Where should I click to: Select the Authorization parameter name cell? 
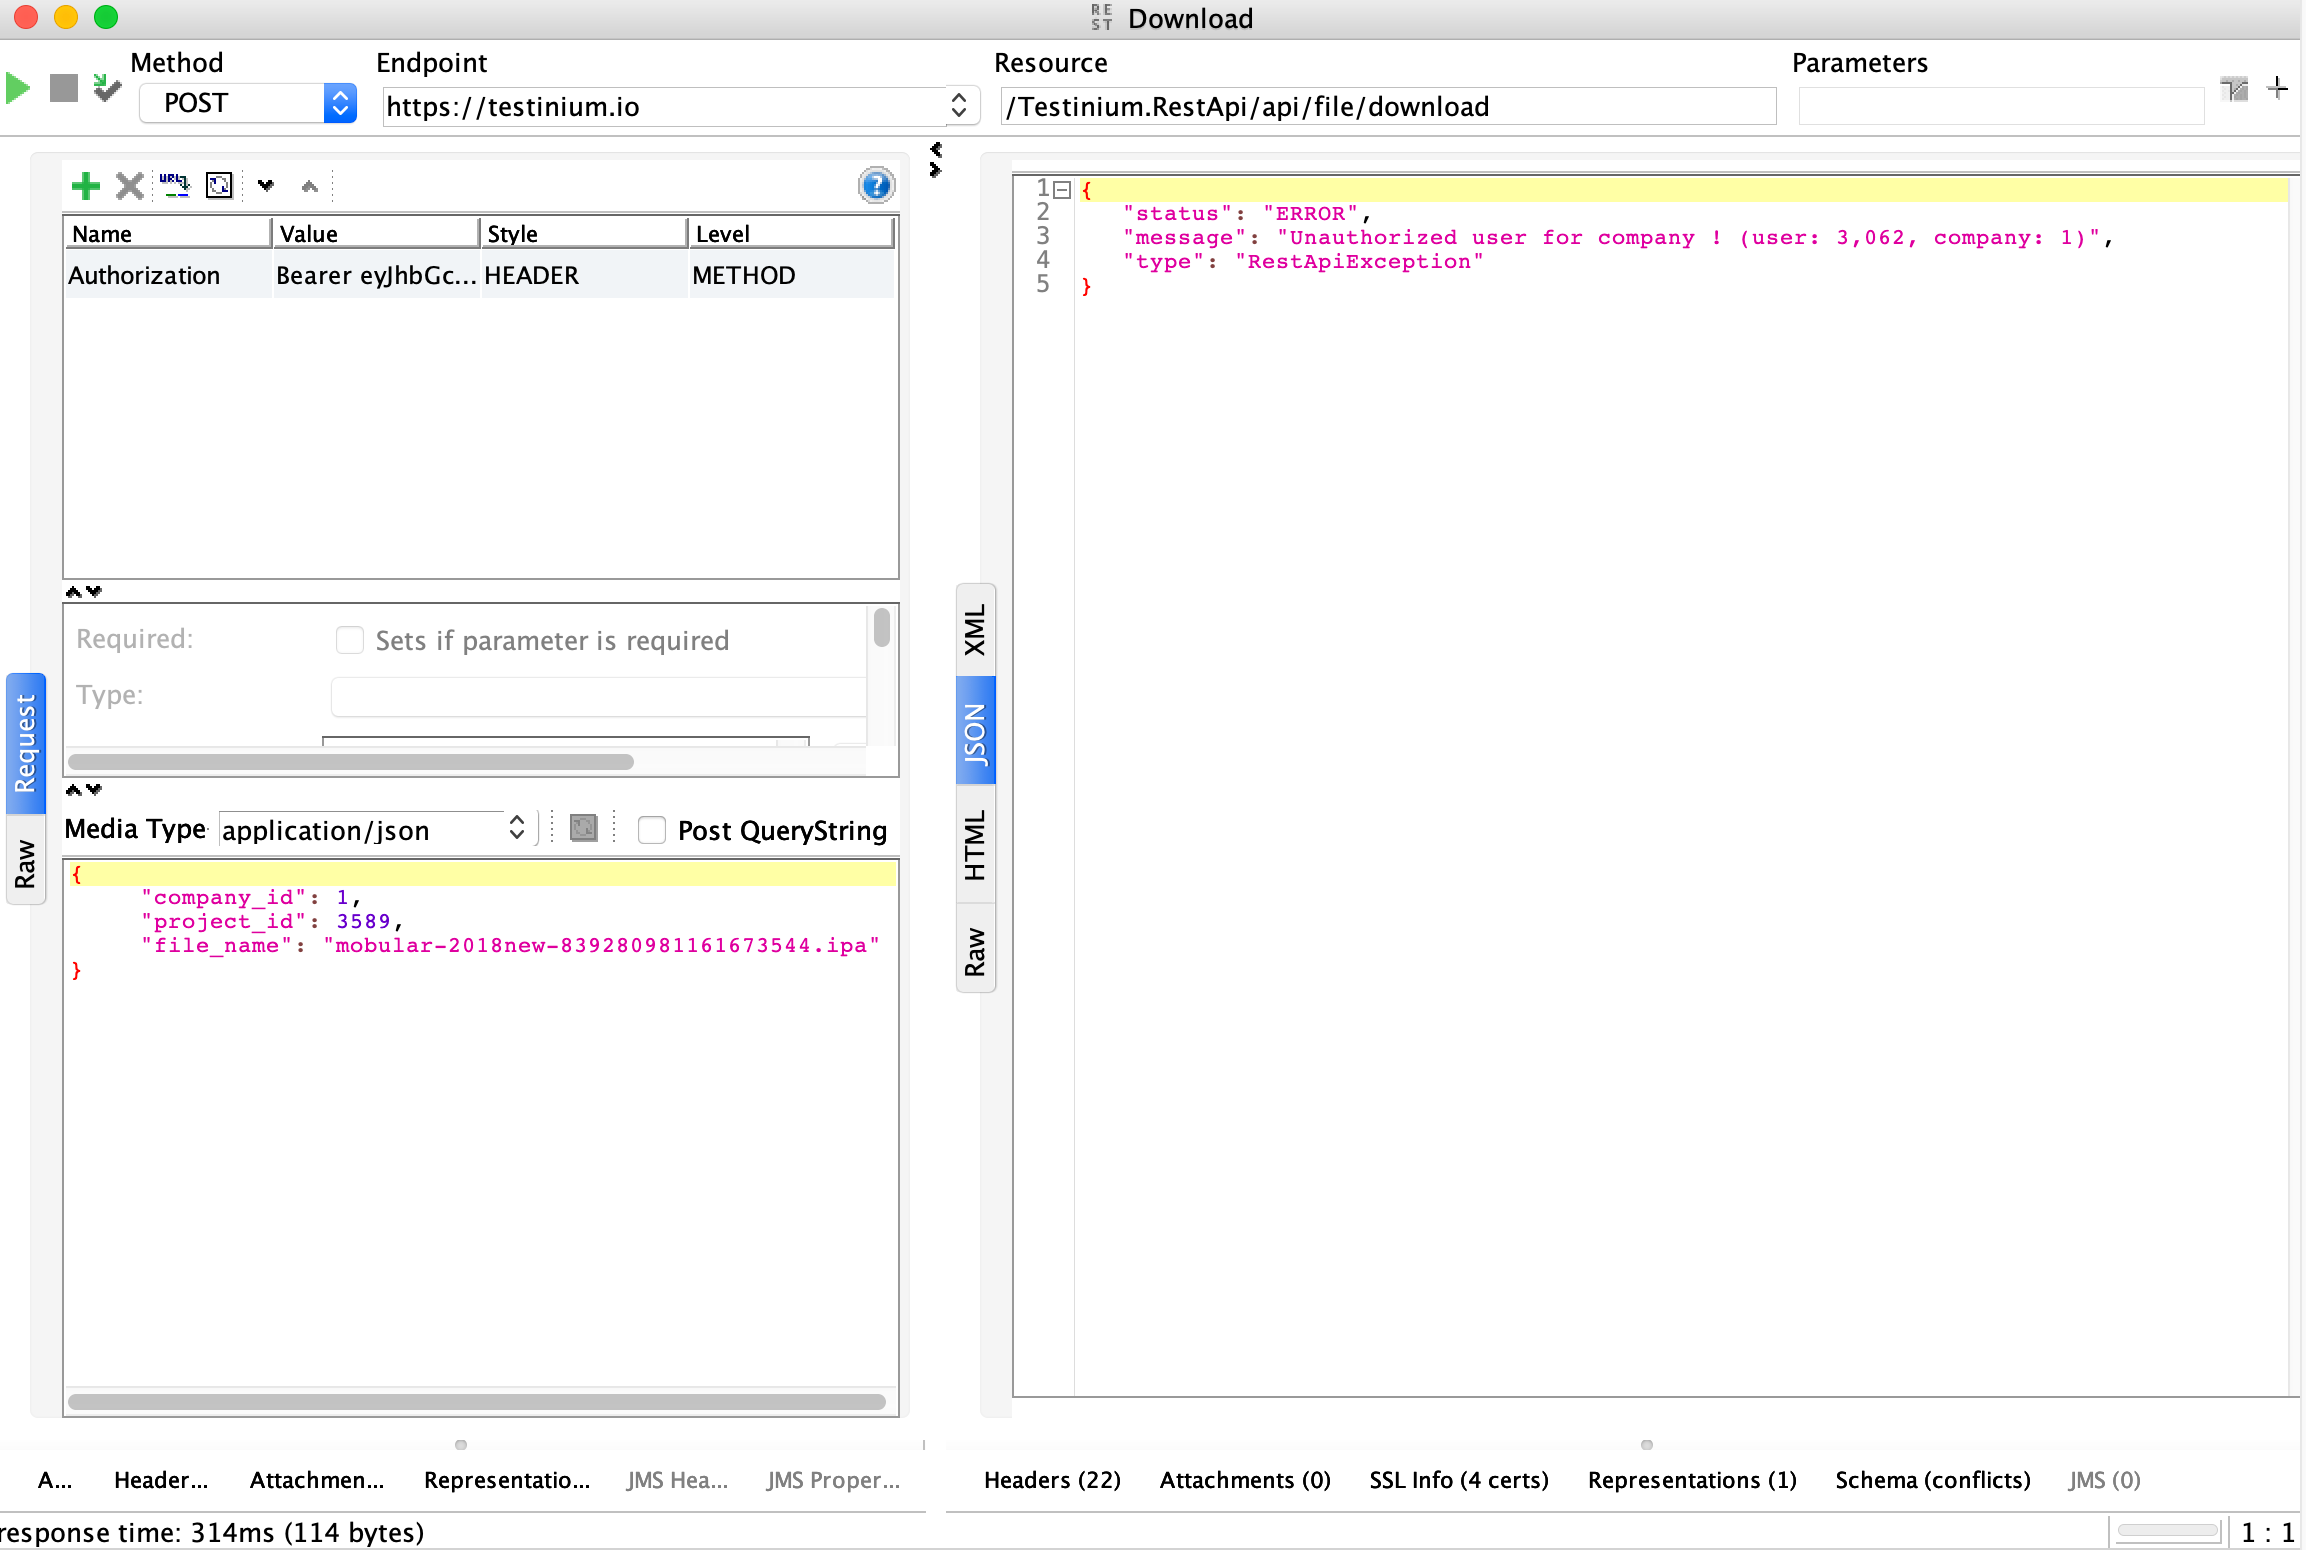[x=168, y=275]
